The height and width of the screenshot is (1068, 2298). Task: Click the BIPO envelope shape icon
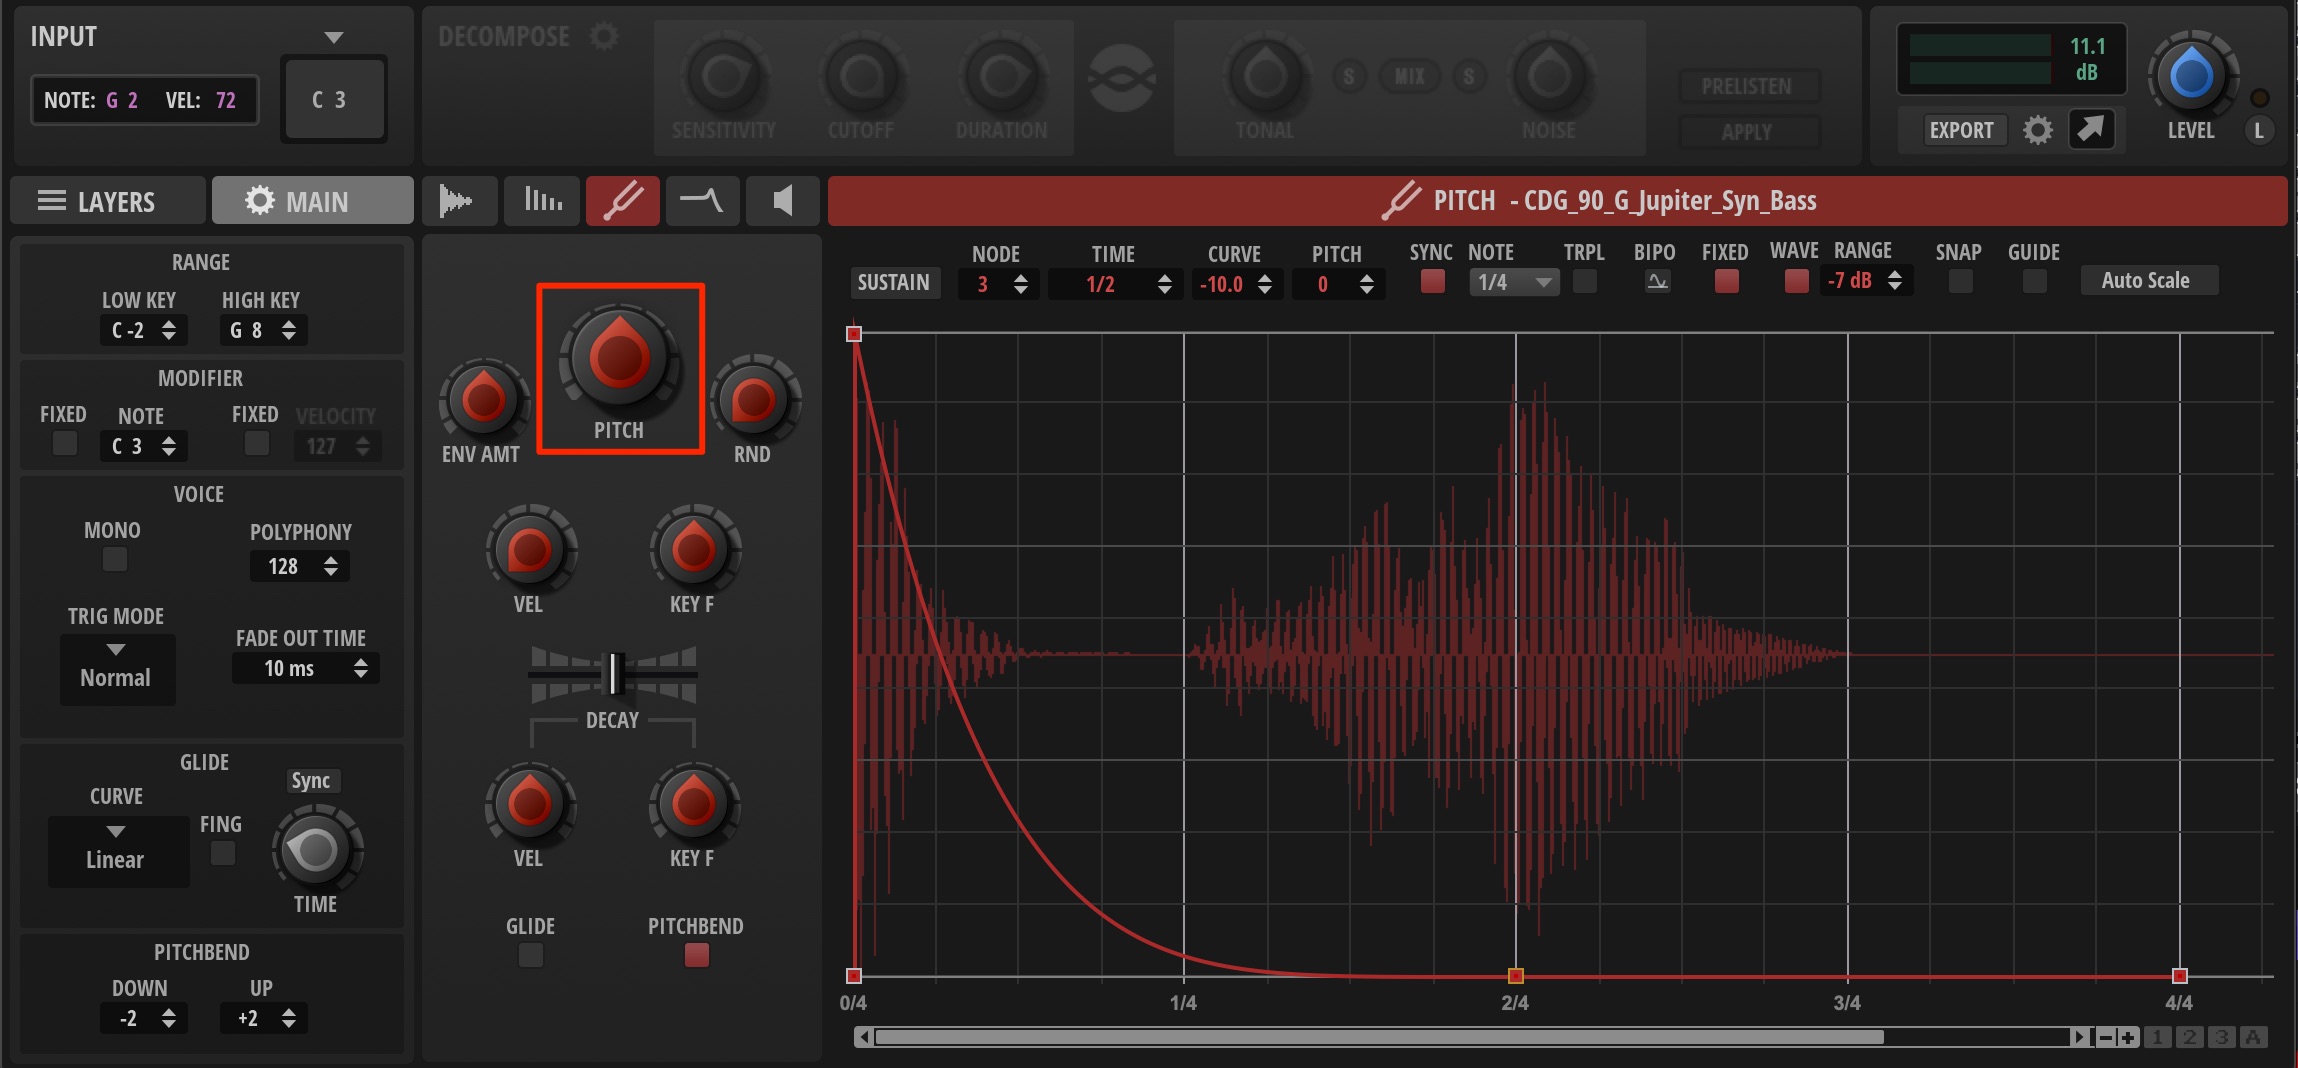coord(1657,281)
